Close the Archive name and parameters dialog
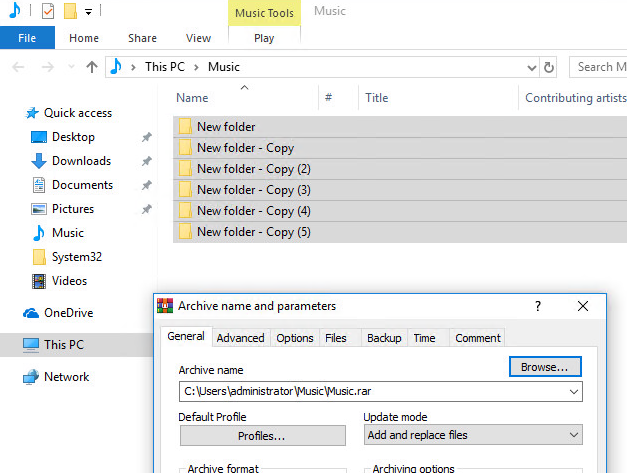This screenshot has height=473, width=627. point(583,306)
